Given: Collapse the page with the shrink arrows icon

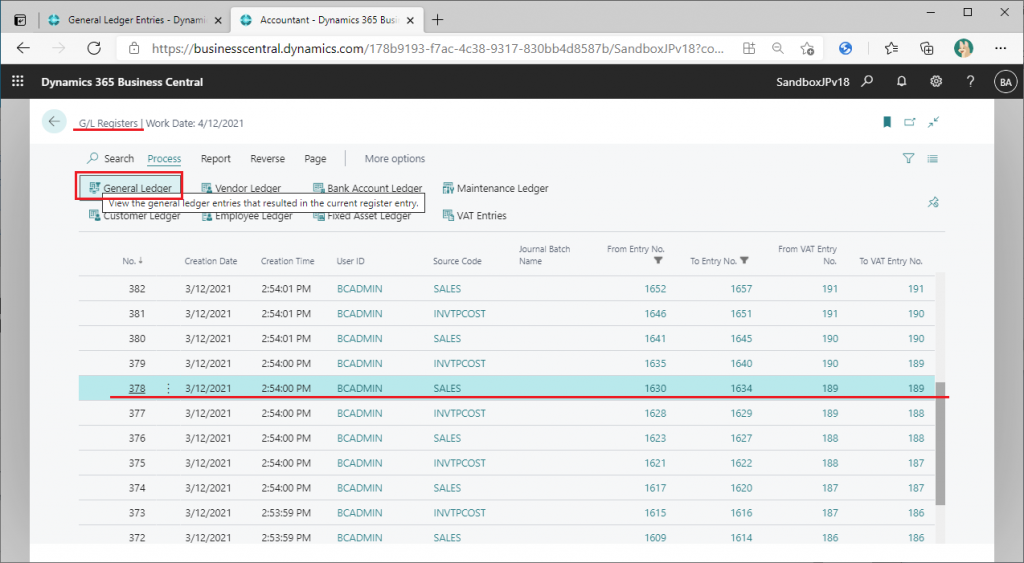Looking at the screenshot, I should 933,122.
